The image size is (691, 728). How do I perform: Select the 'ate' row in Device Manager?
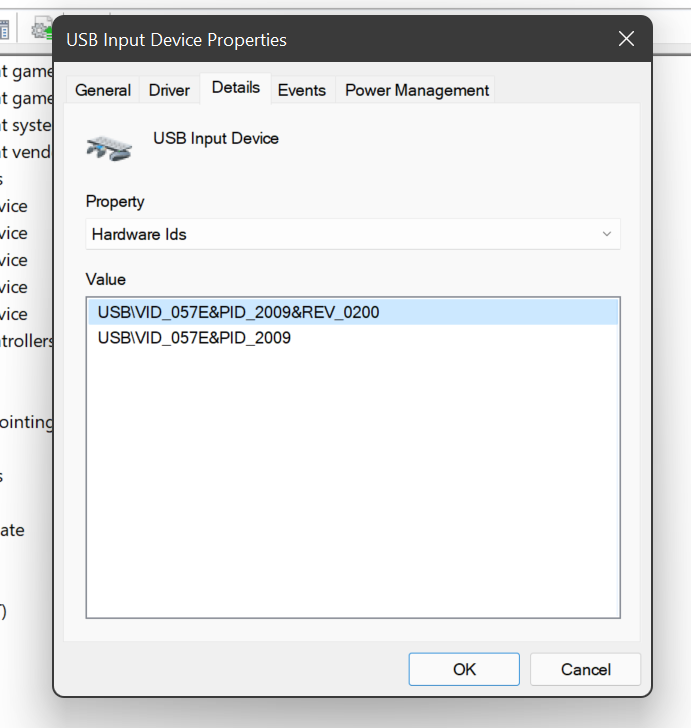pos(12,530)
